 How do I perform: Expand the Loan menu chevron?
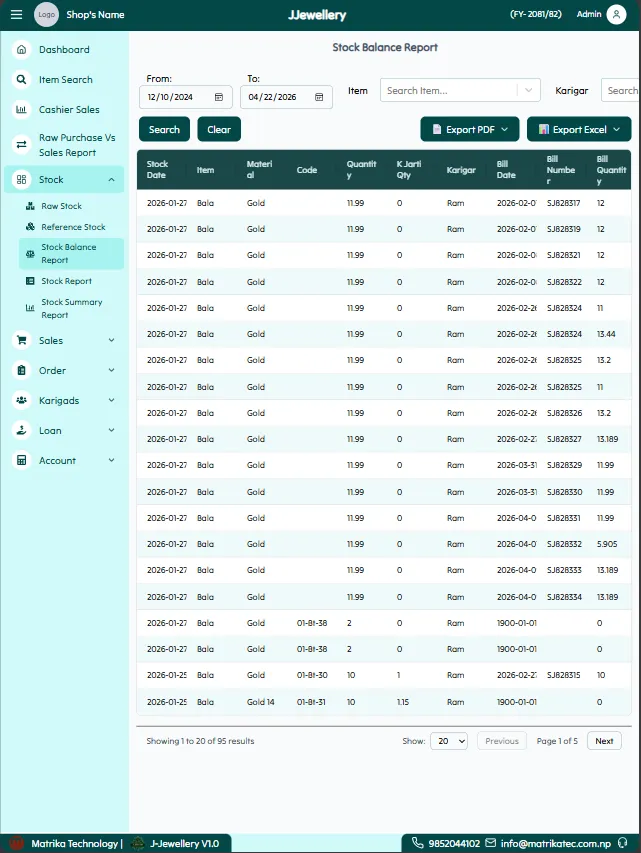(112, 430)
